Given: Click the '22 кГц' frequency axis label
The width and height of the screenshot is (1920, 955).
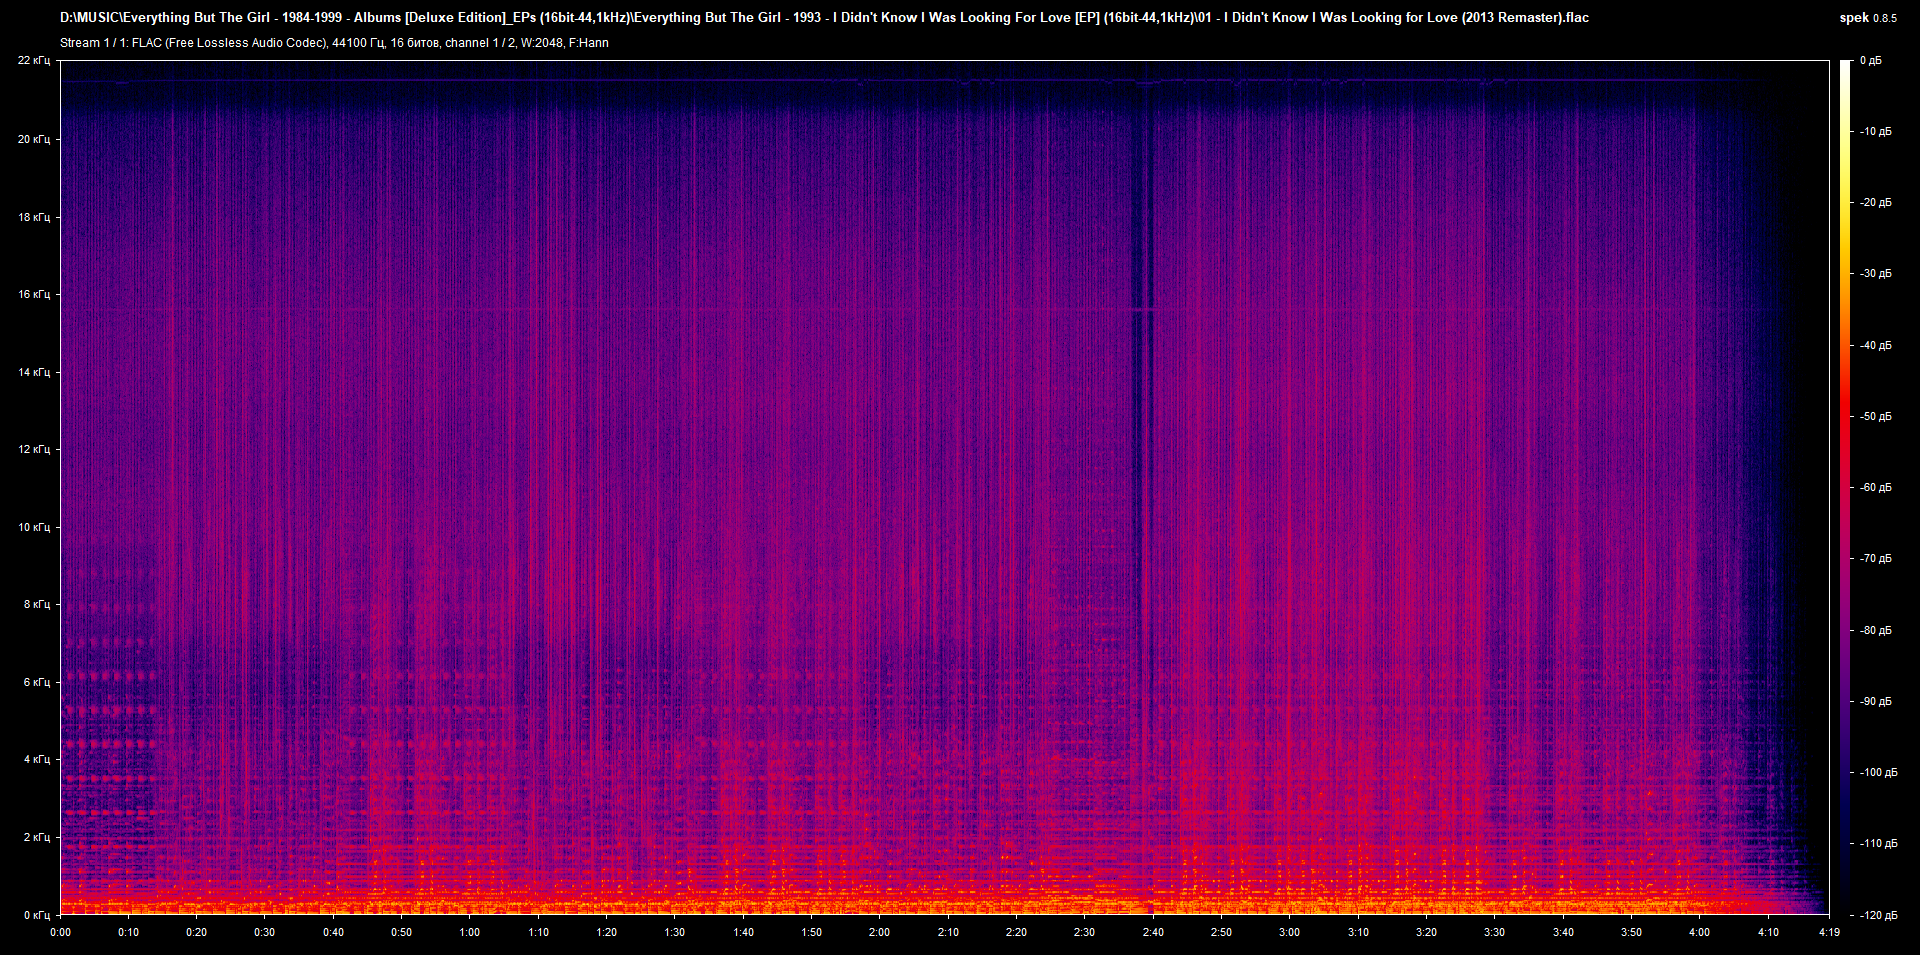Looking at the screenshot, I should point(34,61).
